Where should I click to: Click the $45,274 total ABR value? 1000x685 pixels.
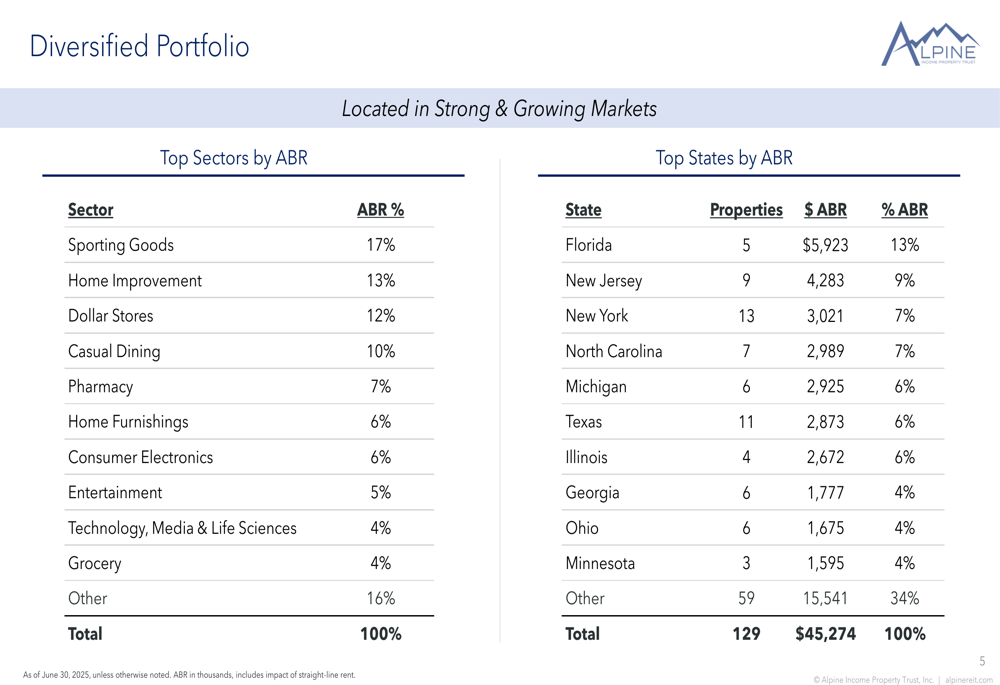coord(825,633)
